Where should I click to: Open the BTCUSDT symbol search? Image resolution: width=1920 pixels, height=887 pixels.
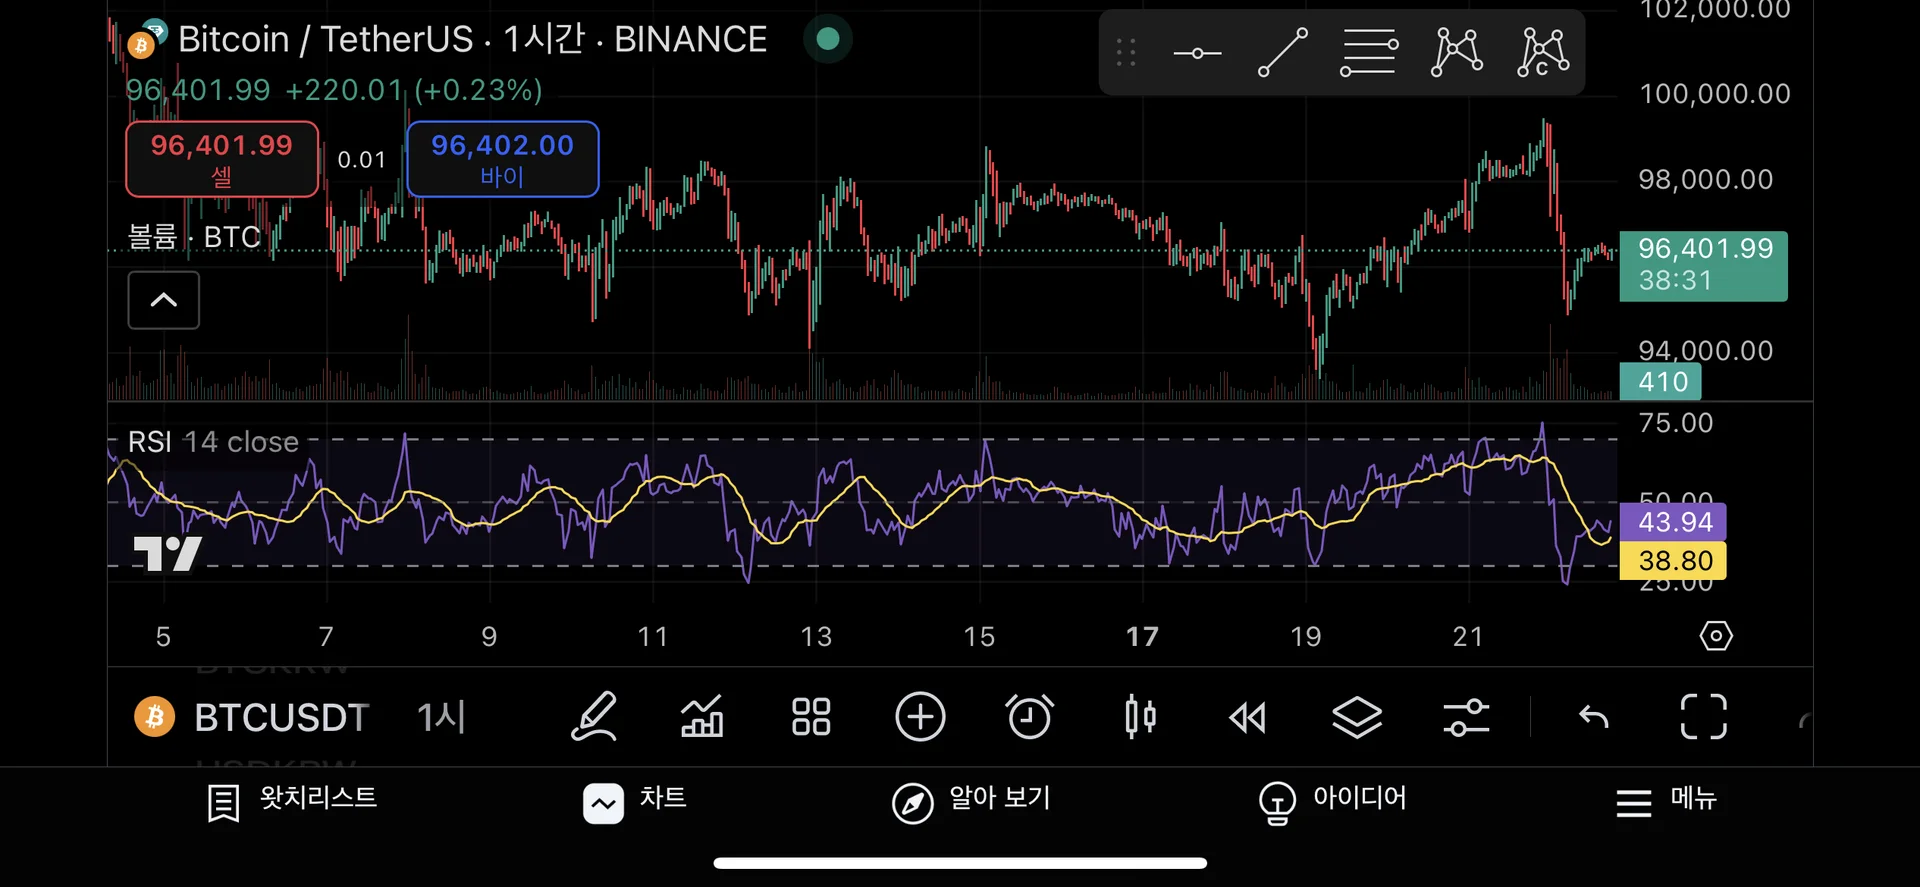coord(280,717)
